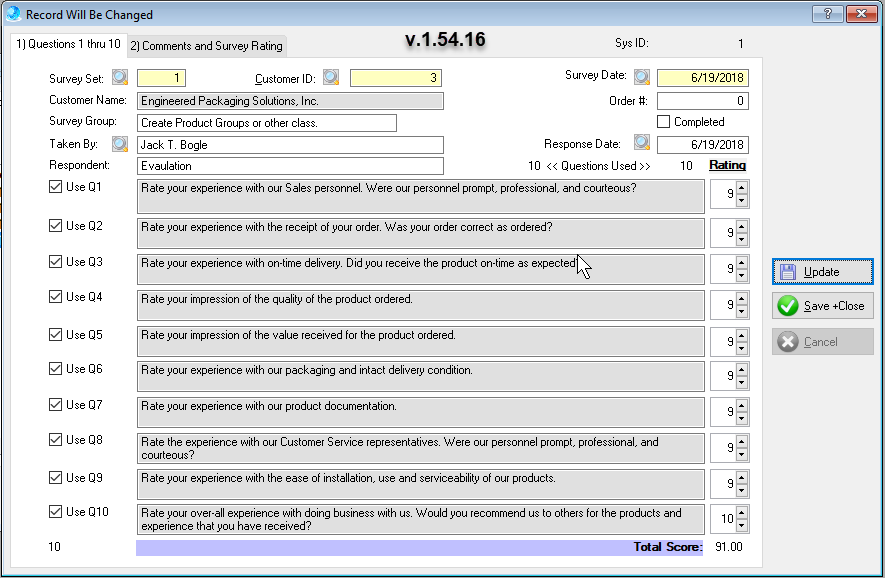Decrease the Q10 rating with down arrow
Screen dimensions: 885x578
pos(742,526)
